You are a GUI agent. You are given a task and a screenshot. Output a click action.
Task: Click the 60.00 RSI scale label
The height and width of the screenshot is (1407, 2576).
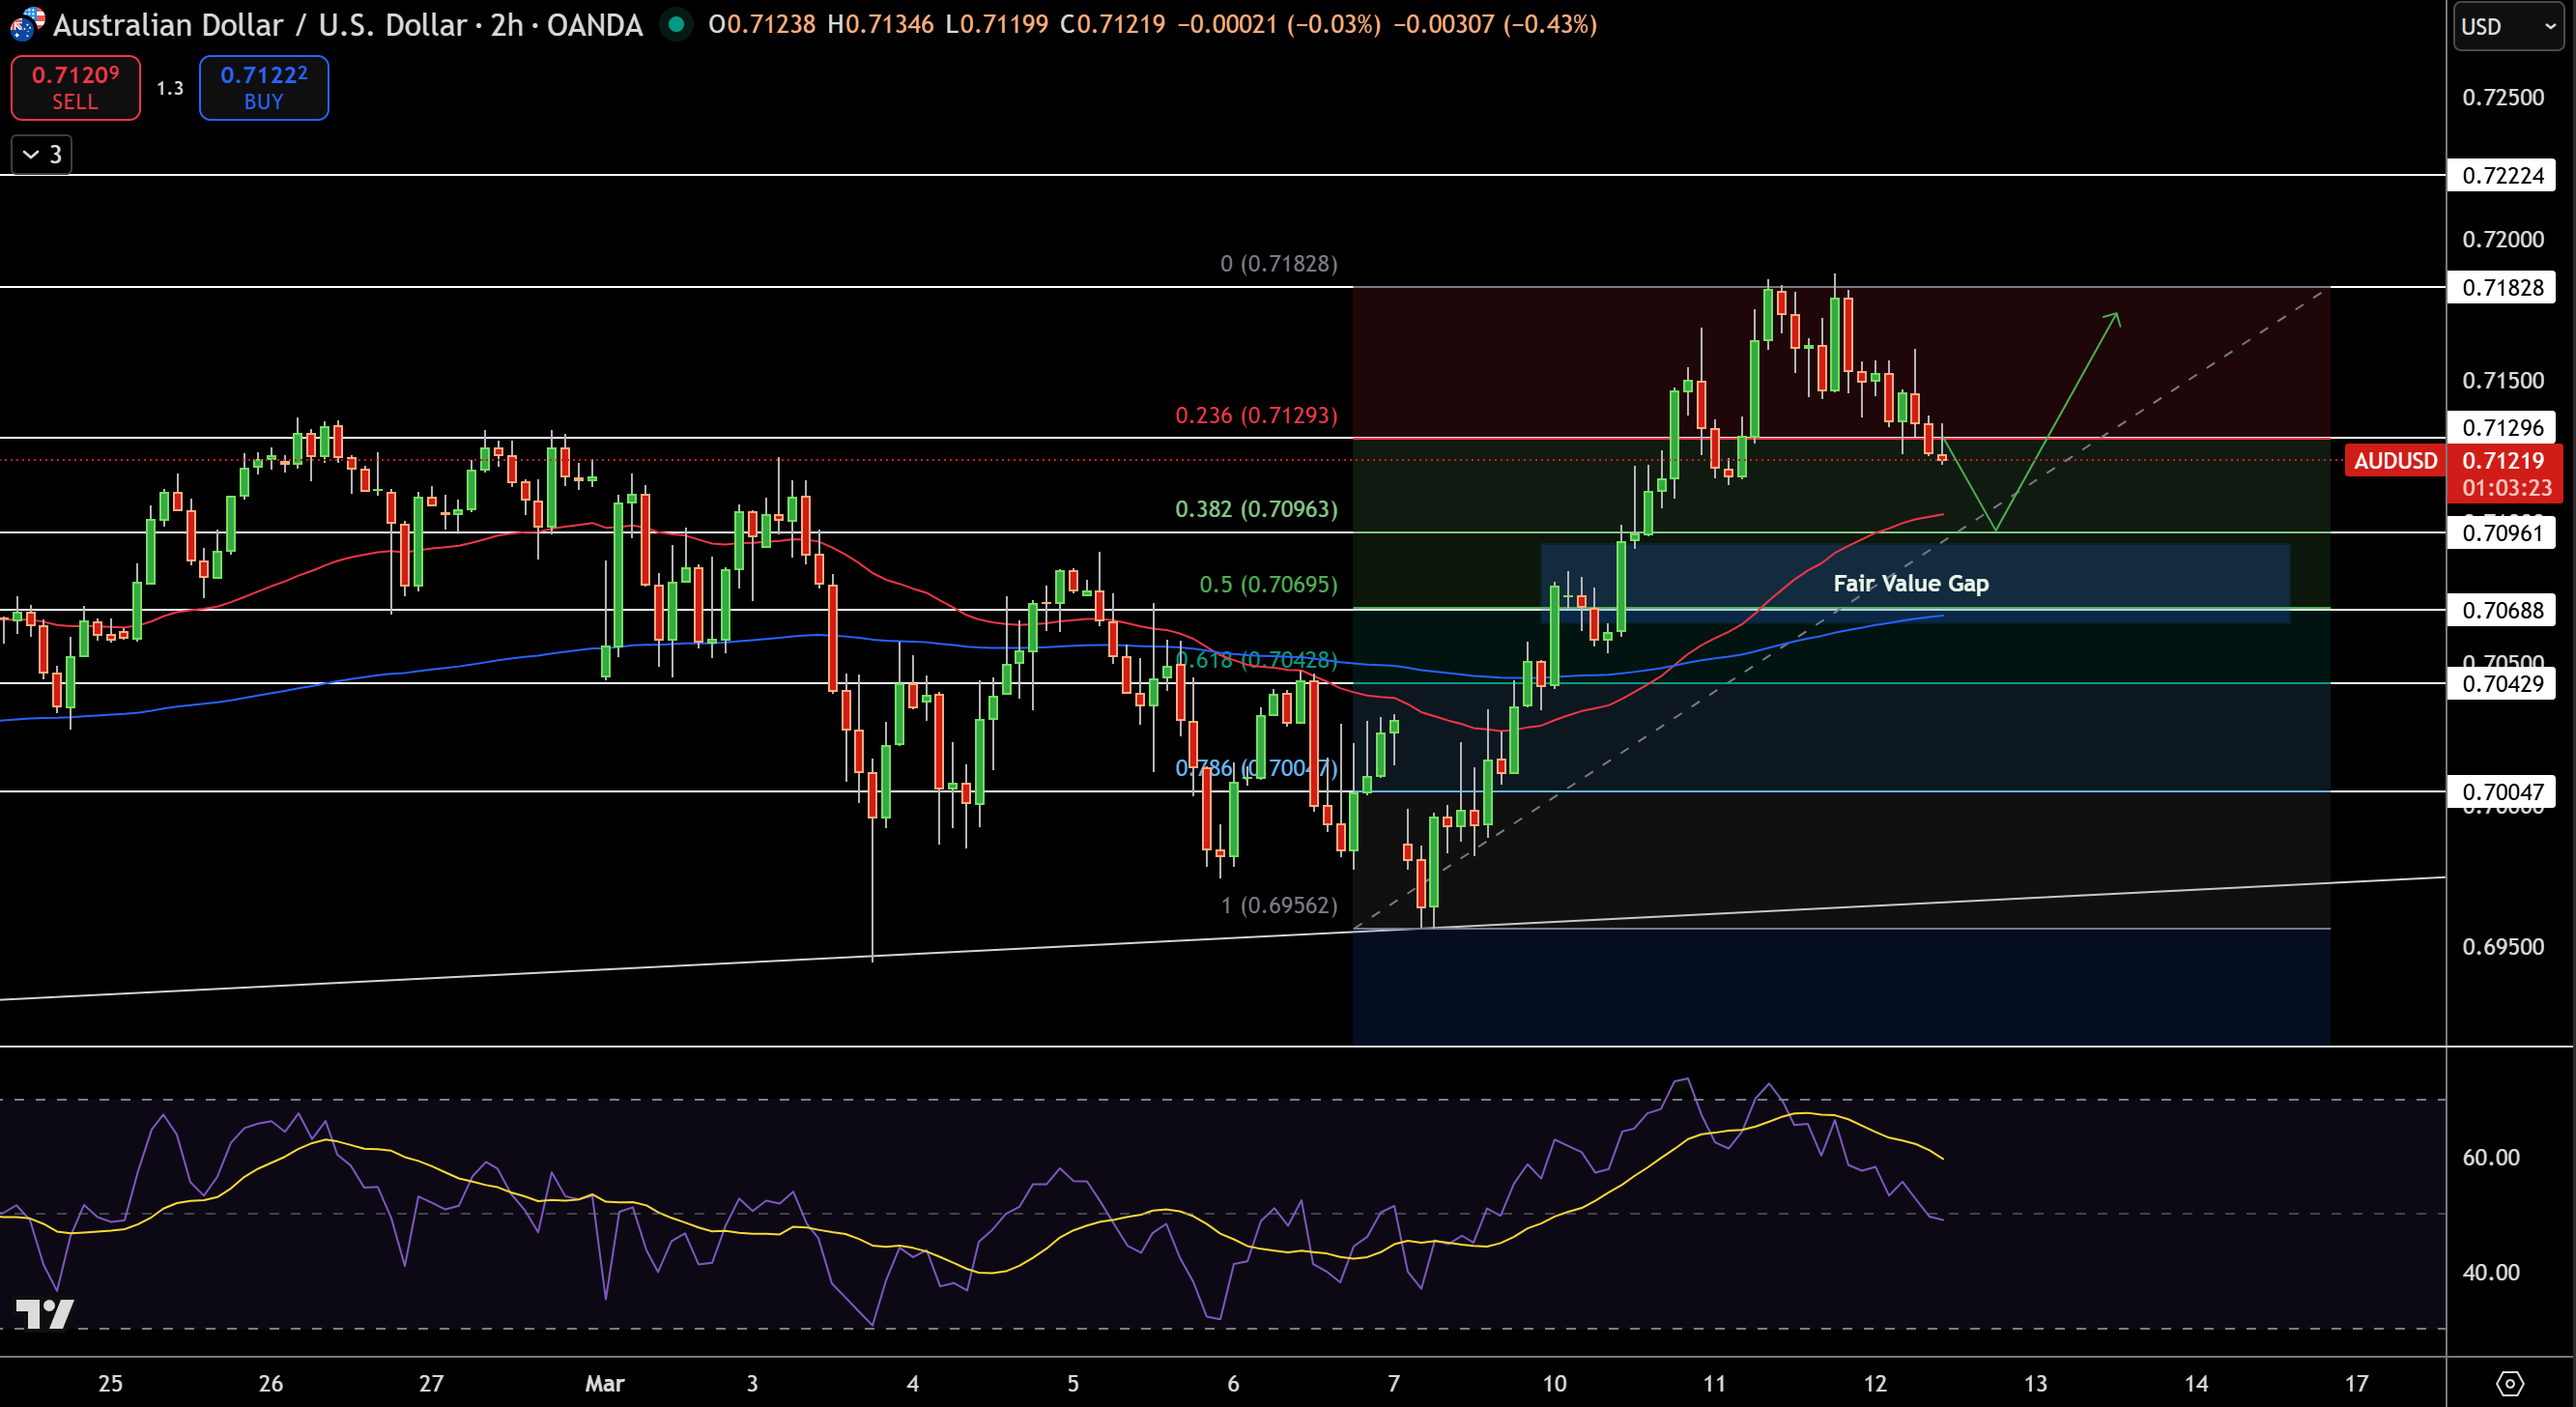point(2490,1157)
